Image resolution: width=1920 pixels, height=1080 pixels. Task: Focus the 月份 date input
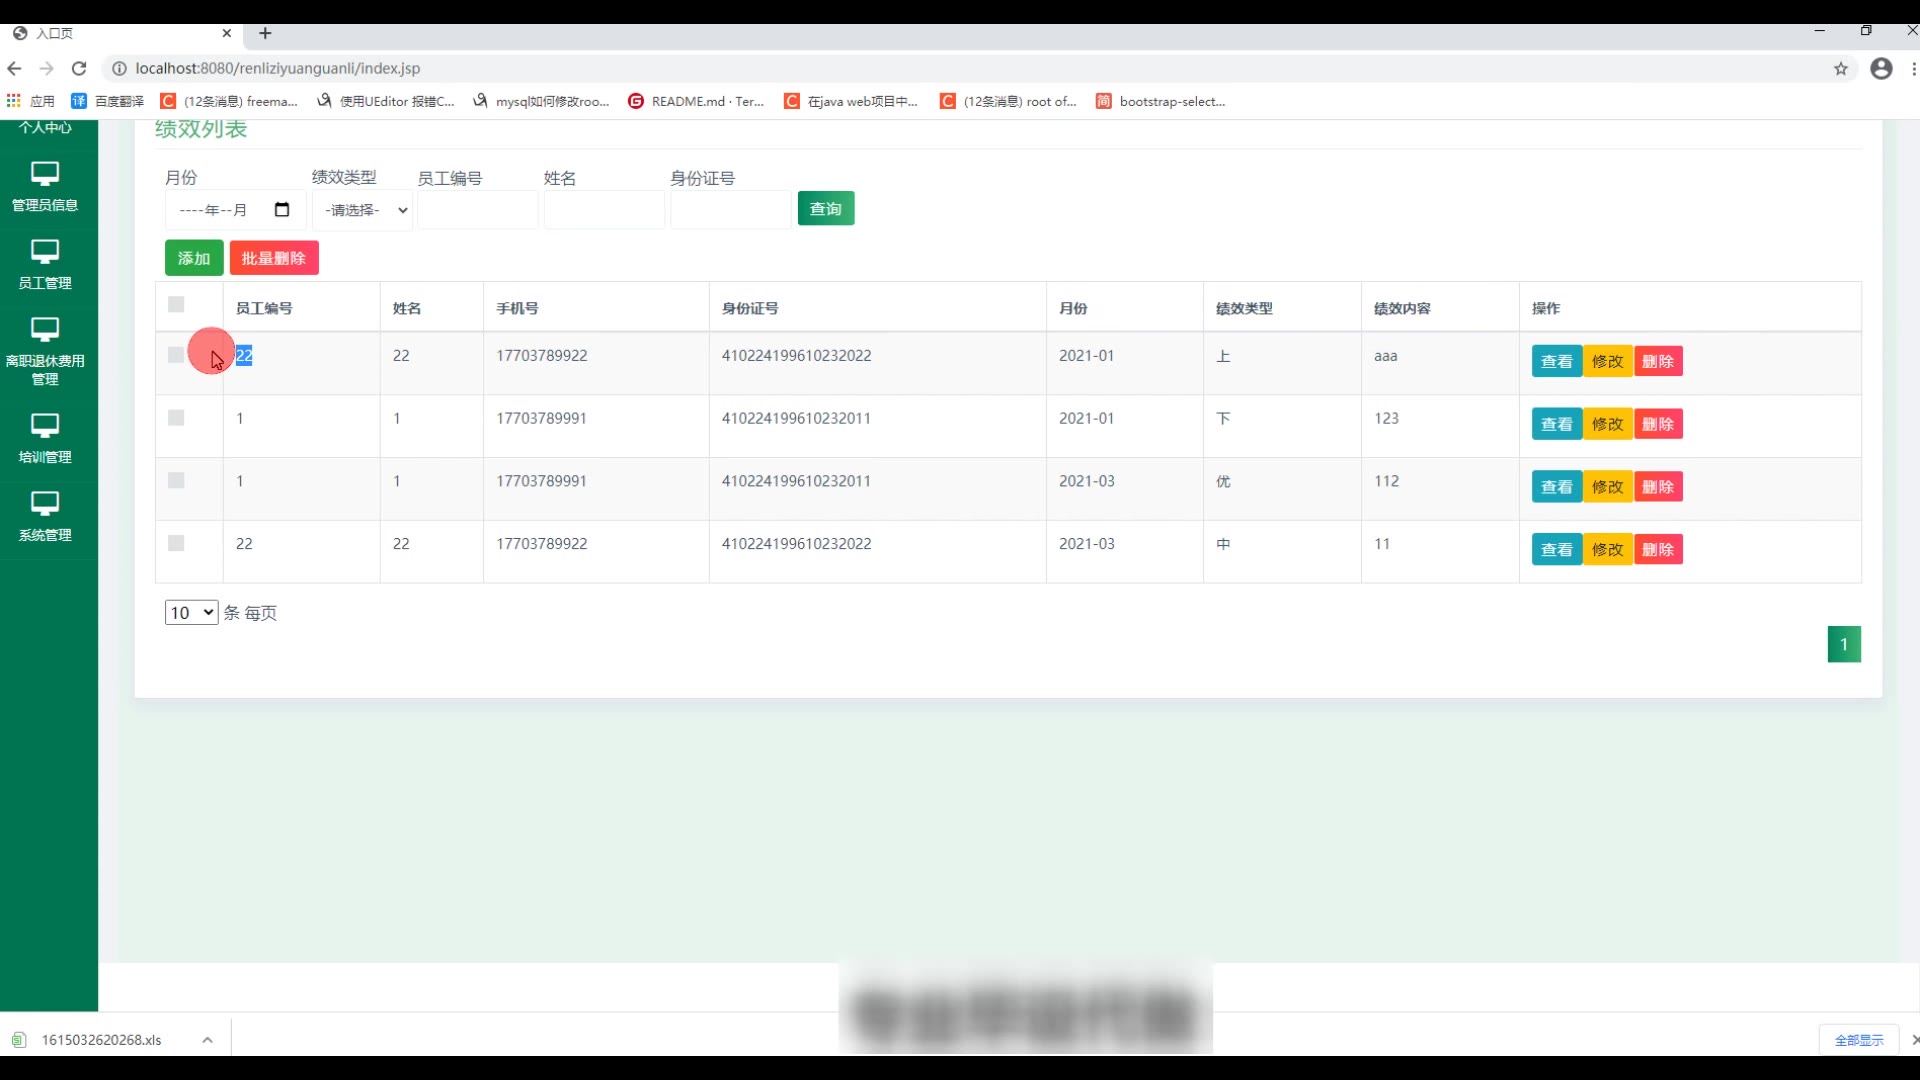[235, 210]
